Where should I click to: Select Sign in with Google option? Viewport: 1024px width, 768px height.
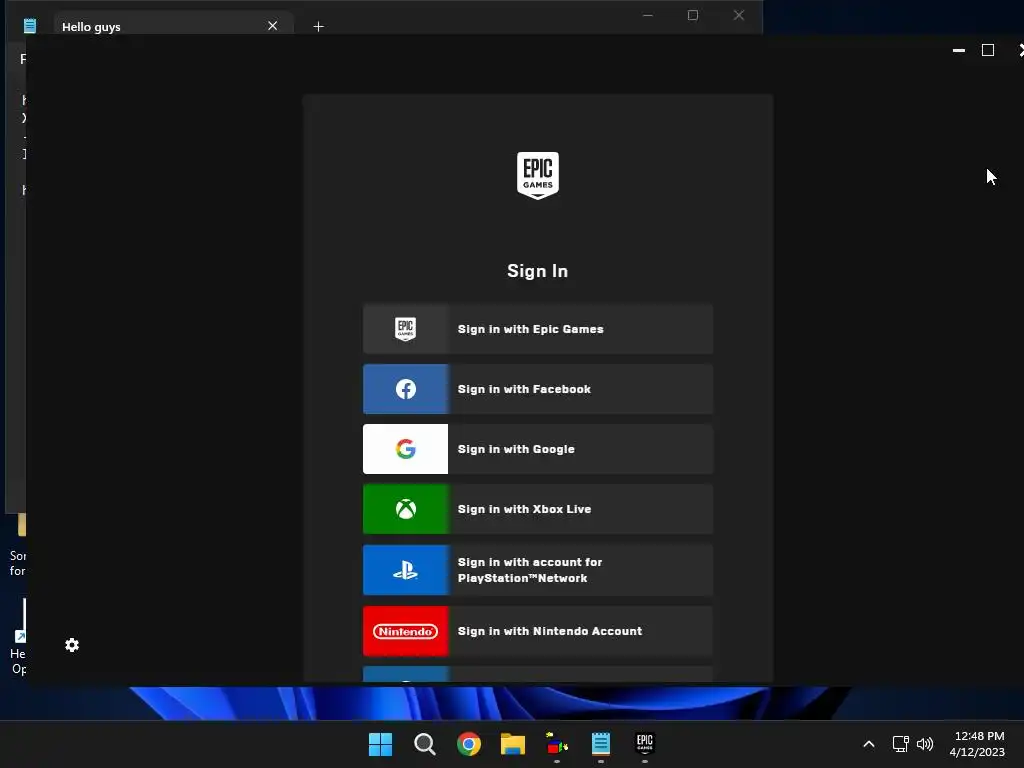(x=537, y=449)
